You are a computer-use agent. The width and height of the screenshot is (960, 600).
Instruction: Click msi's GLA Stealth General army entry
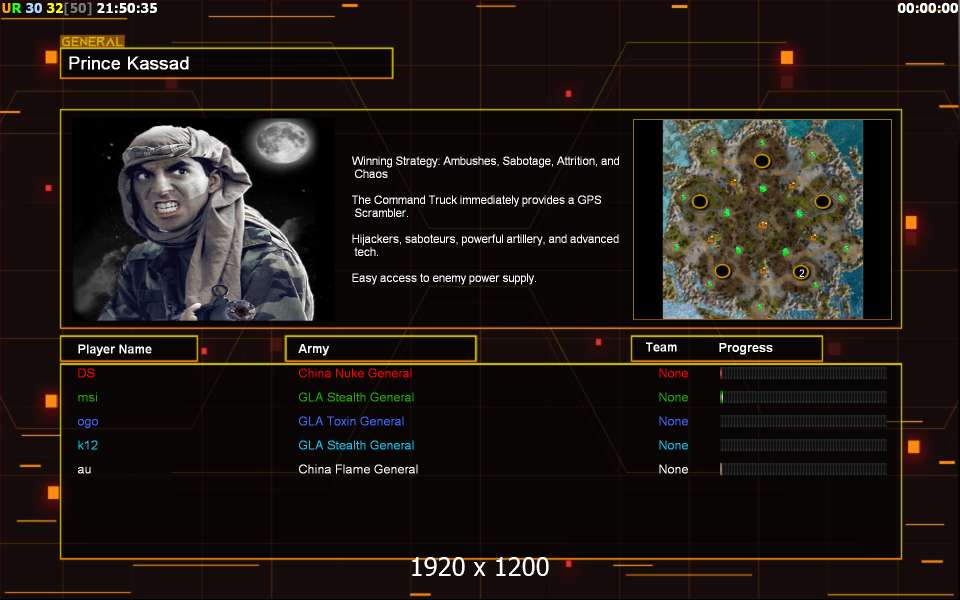(356, 397)
